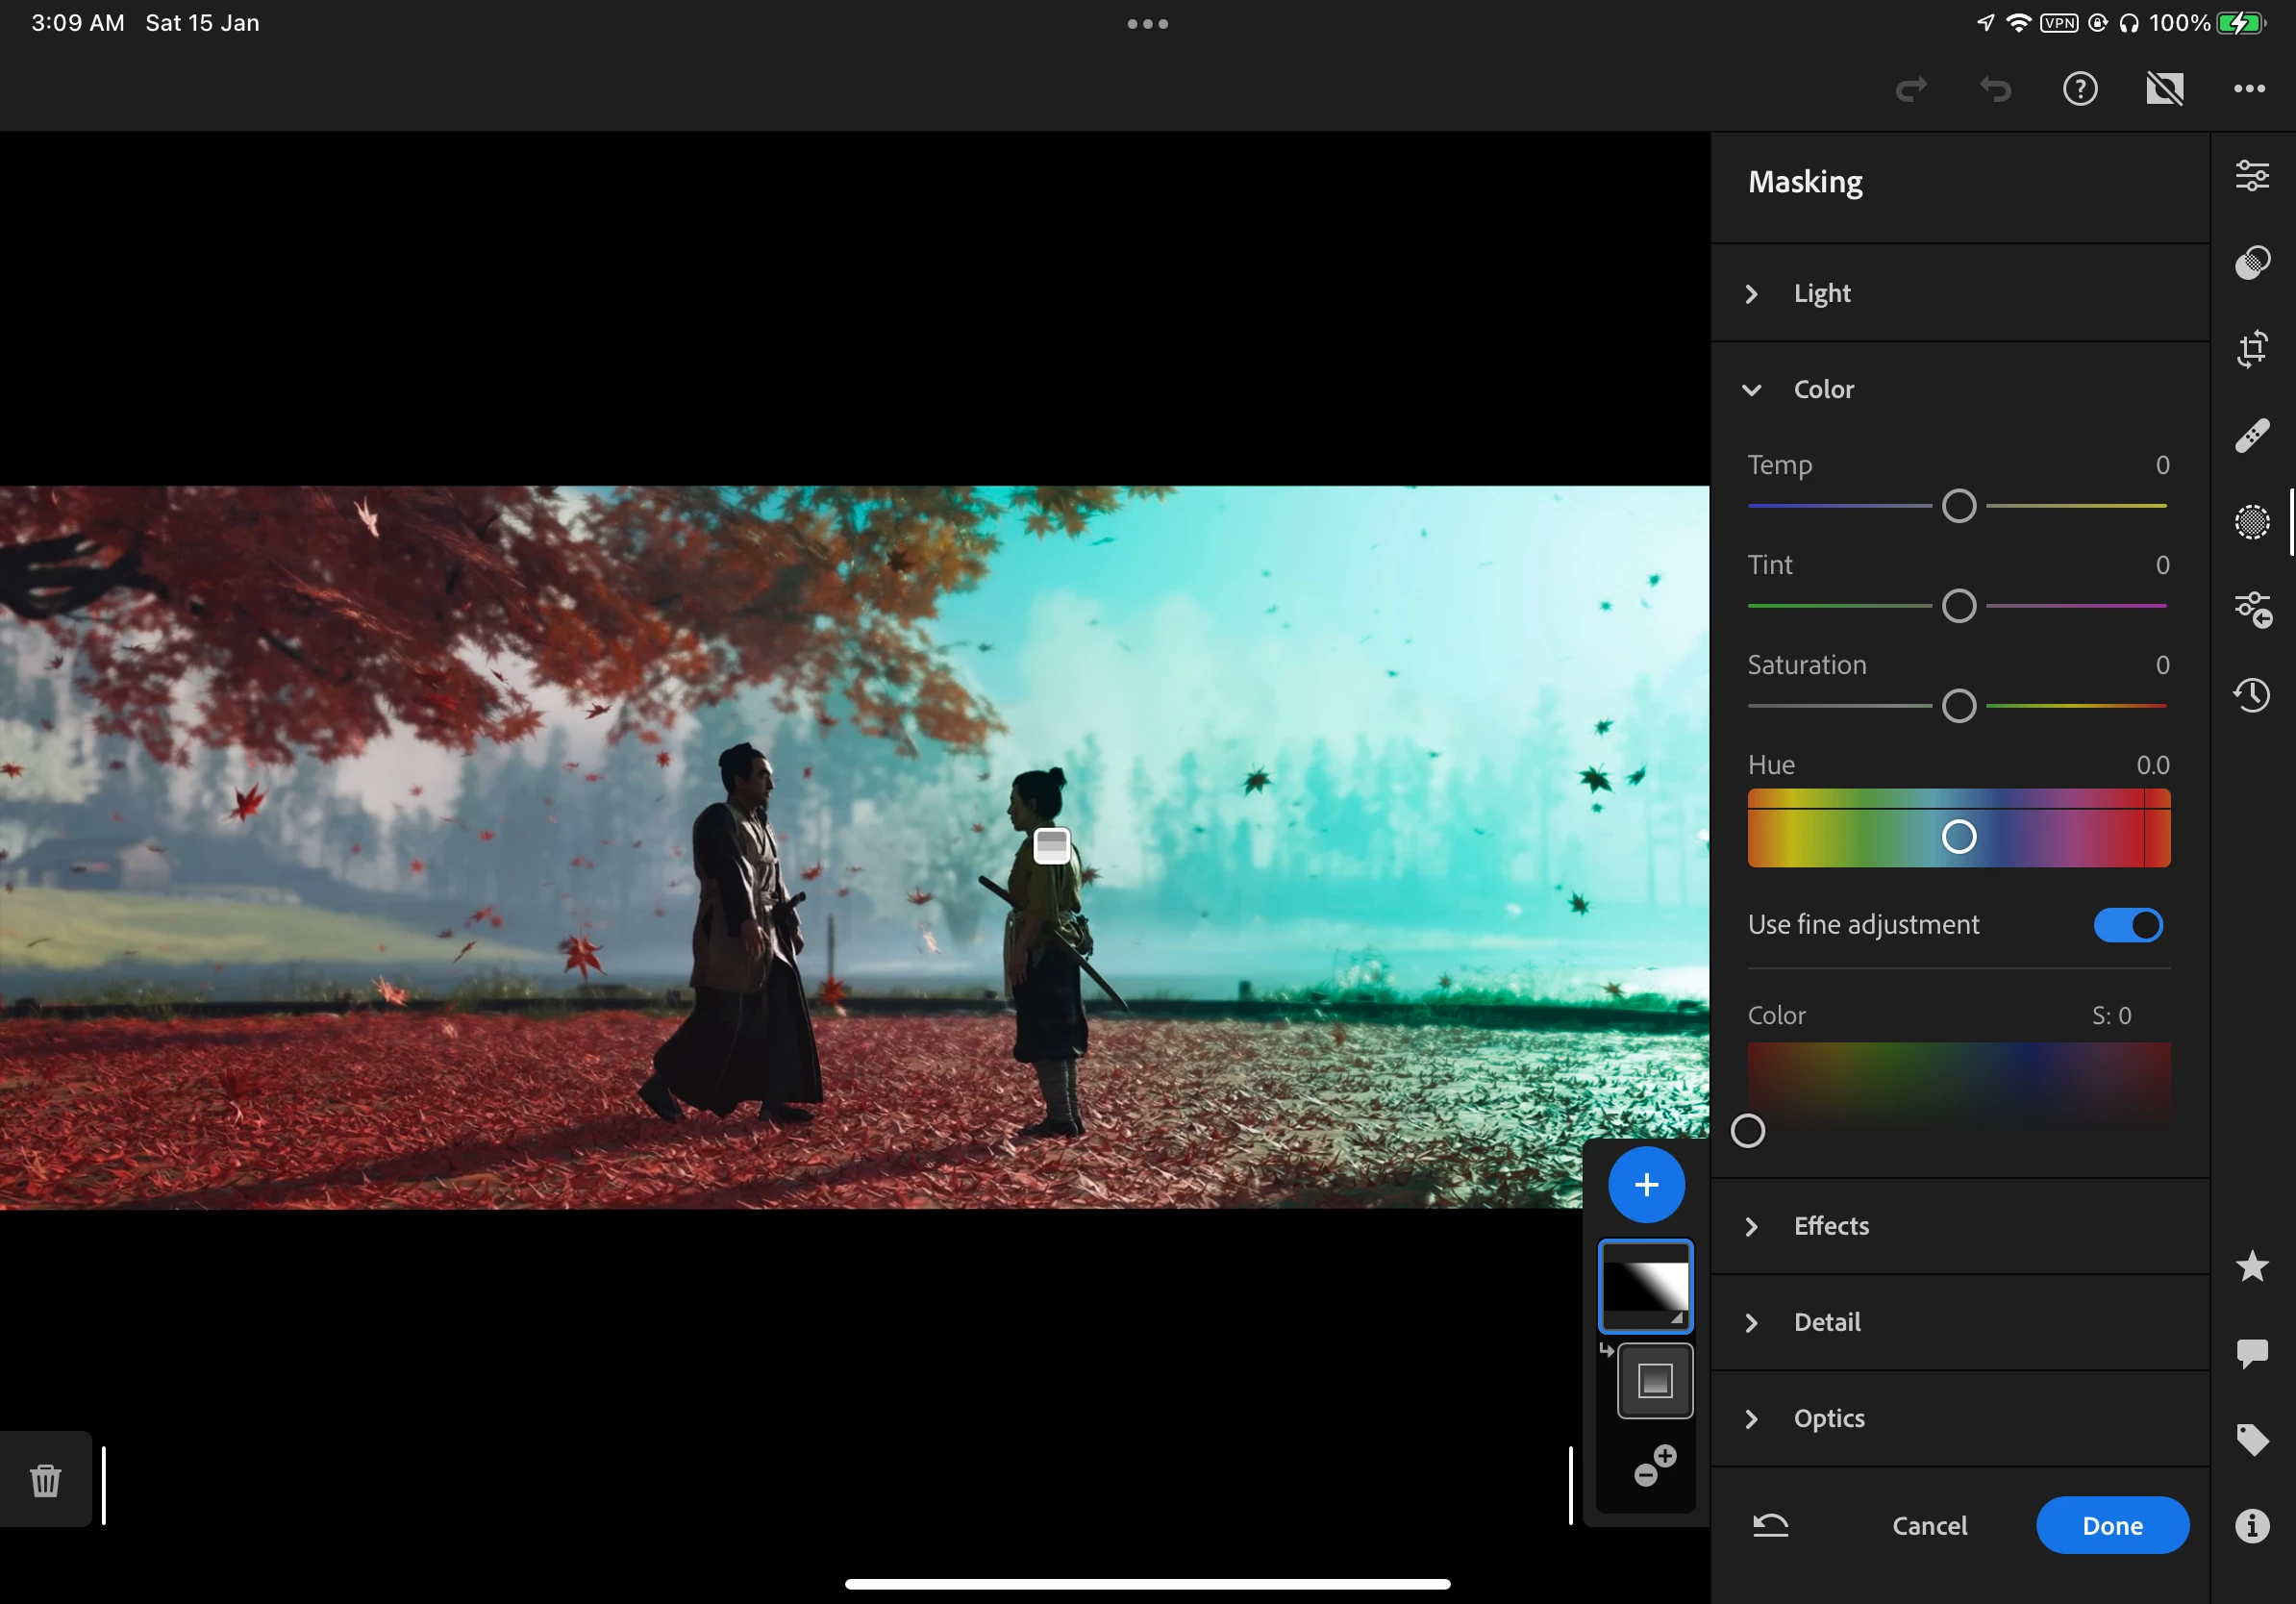This screenshot has width=2296, height=1604.
Task: Open the Rate and review star icon
Action: [x=2251, y=1266]
